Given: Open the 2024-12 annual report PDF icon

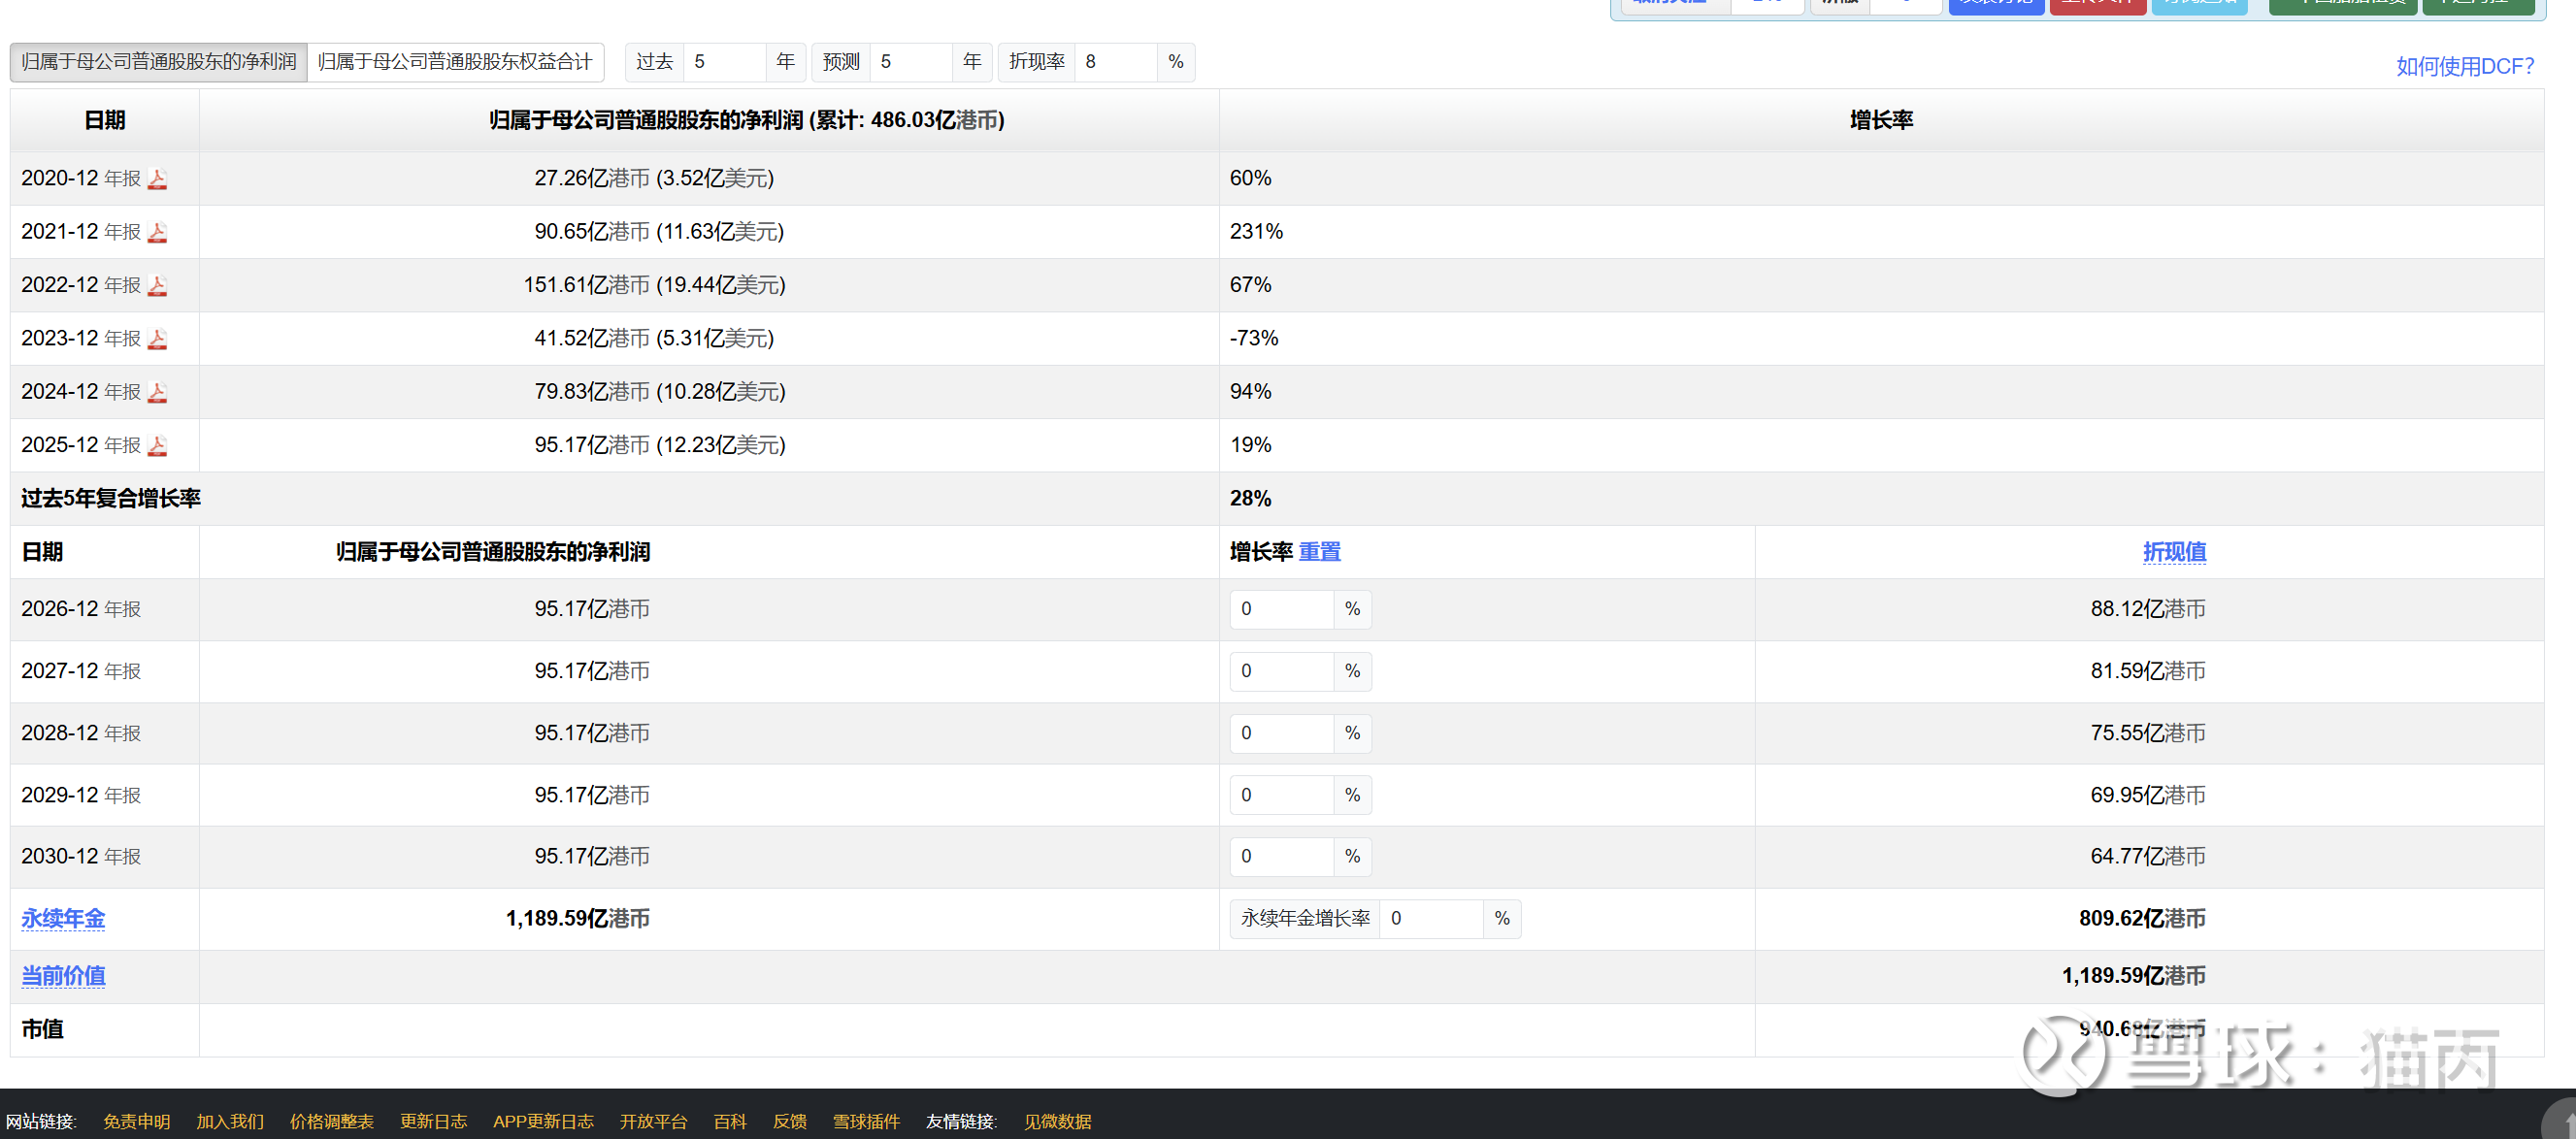Looking at the screenshot, I should [157, 392].
